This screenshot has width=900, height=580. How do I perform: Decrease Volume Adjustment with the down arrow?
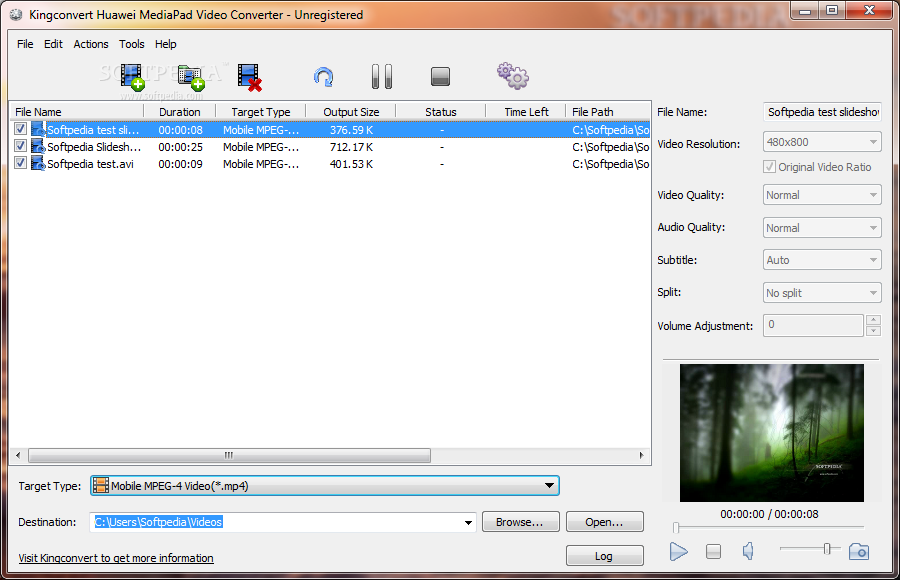(873, 331)
